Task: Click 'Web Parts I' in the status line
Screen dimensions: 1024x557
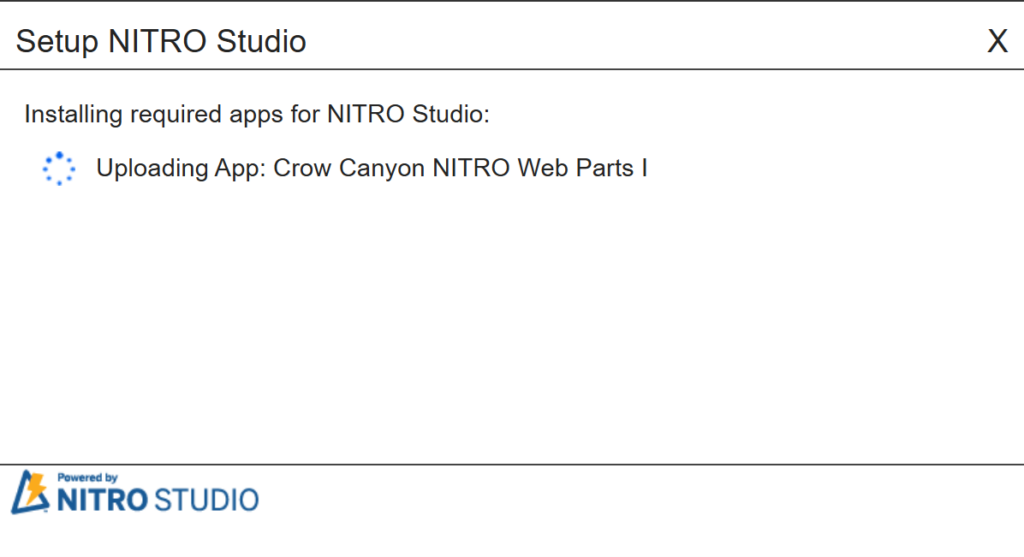Action: (582, 168)
